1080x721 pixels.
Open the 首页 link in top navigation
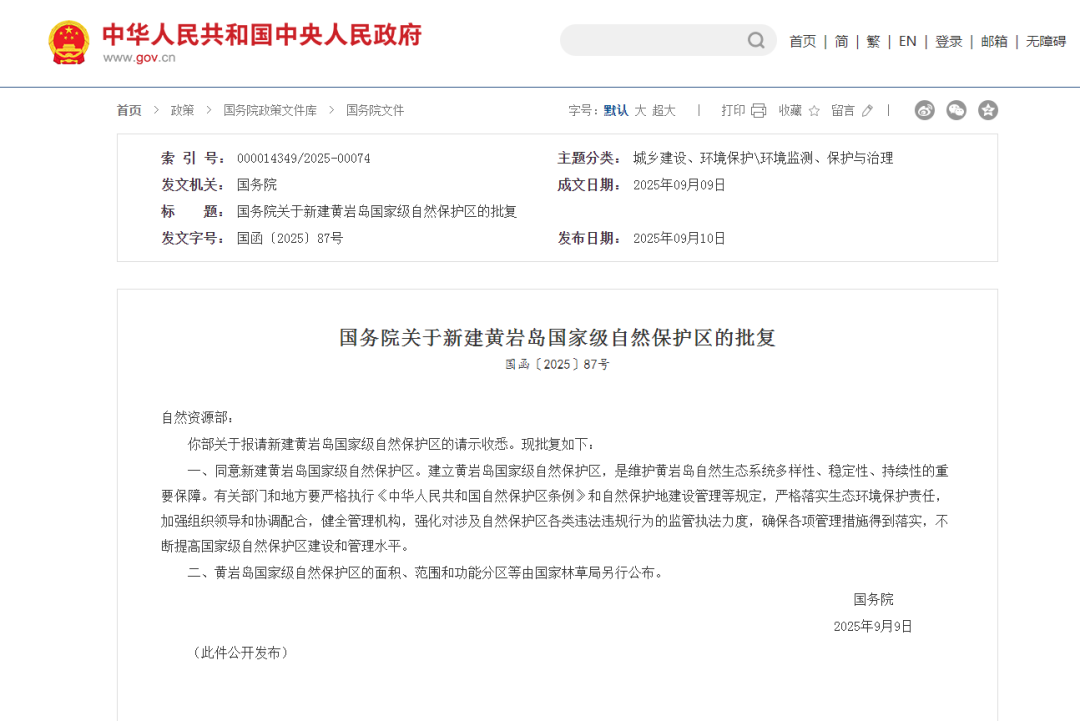802,41
